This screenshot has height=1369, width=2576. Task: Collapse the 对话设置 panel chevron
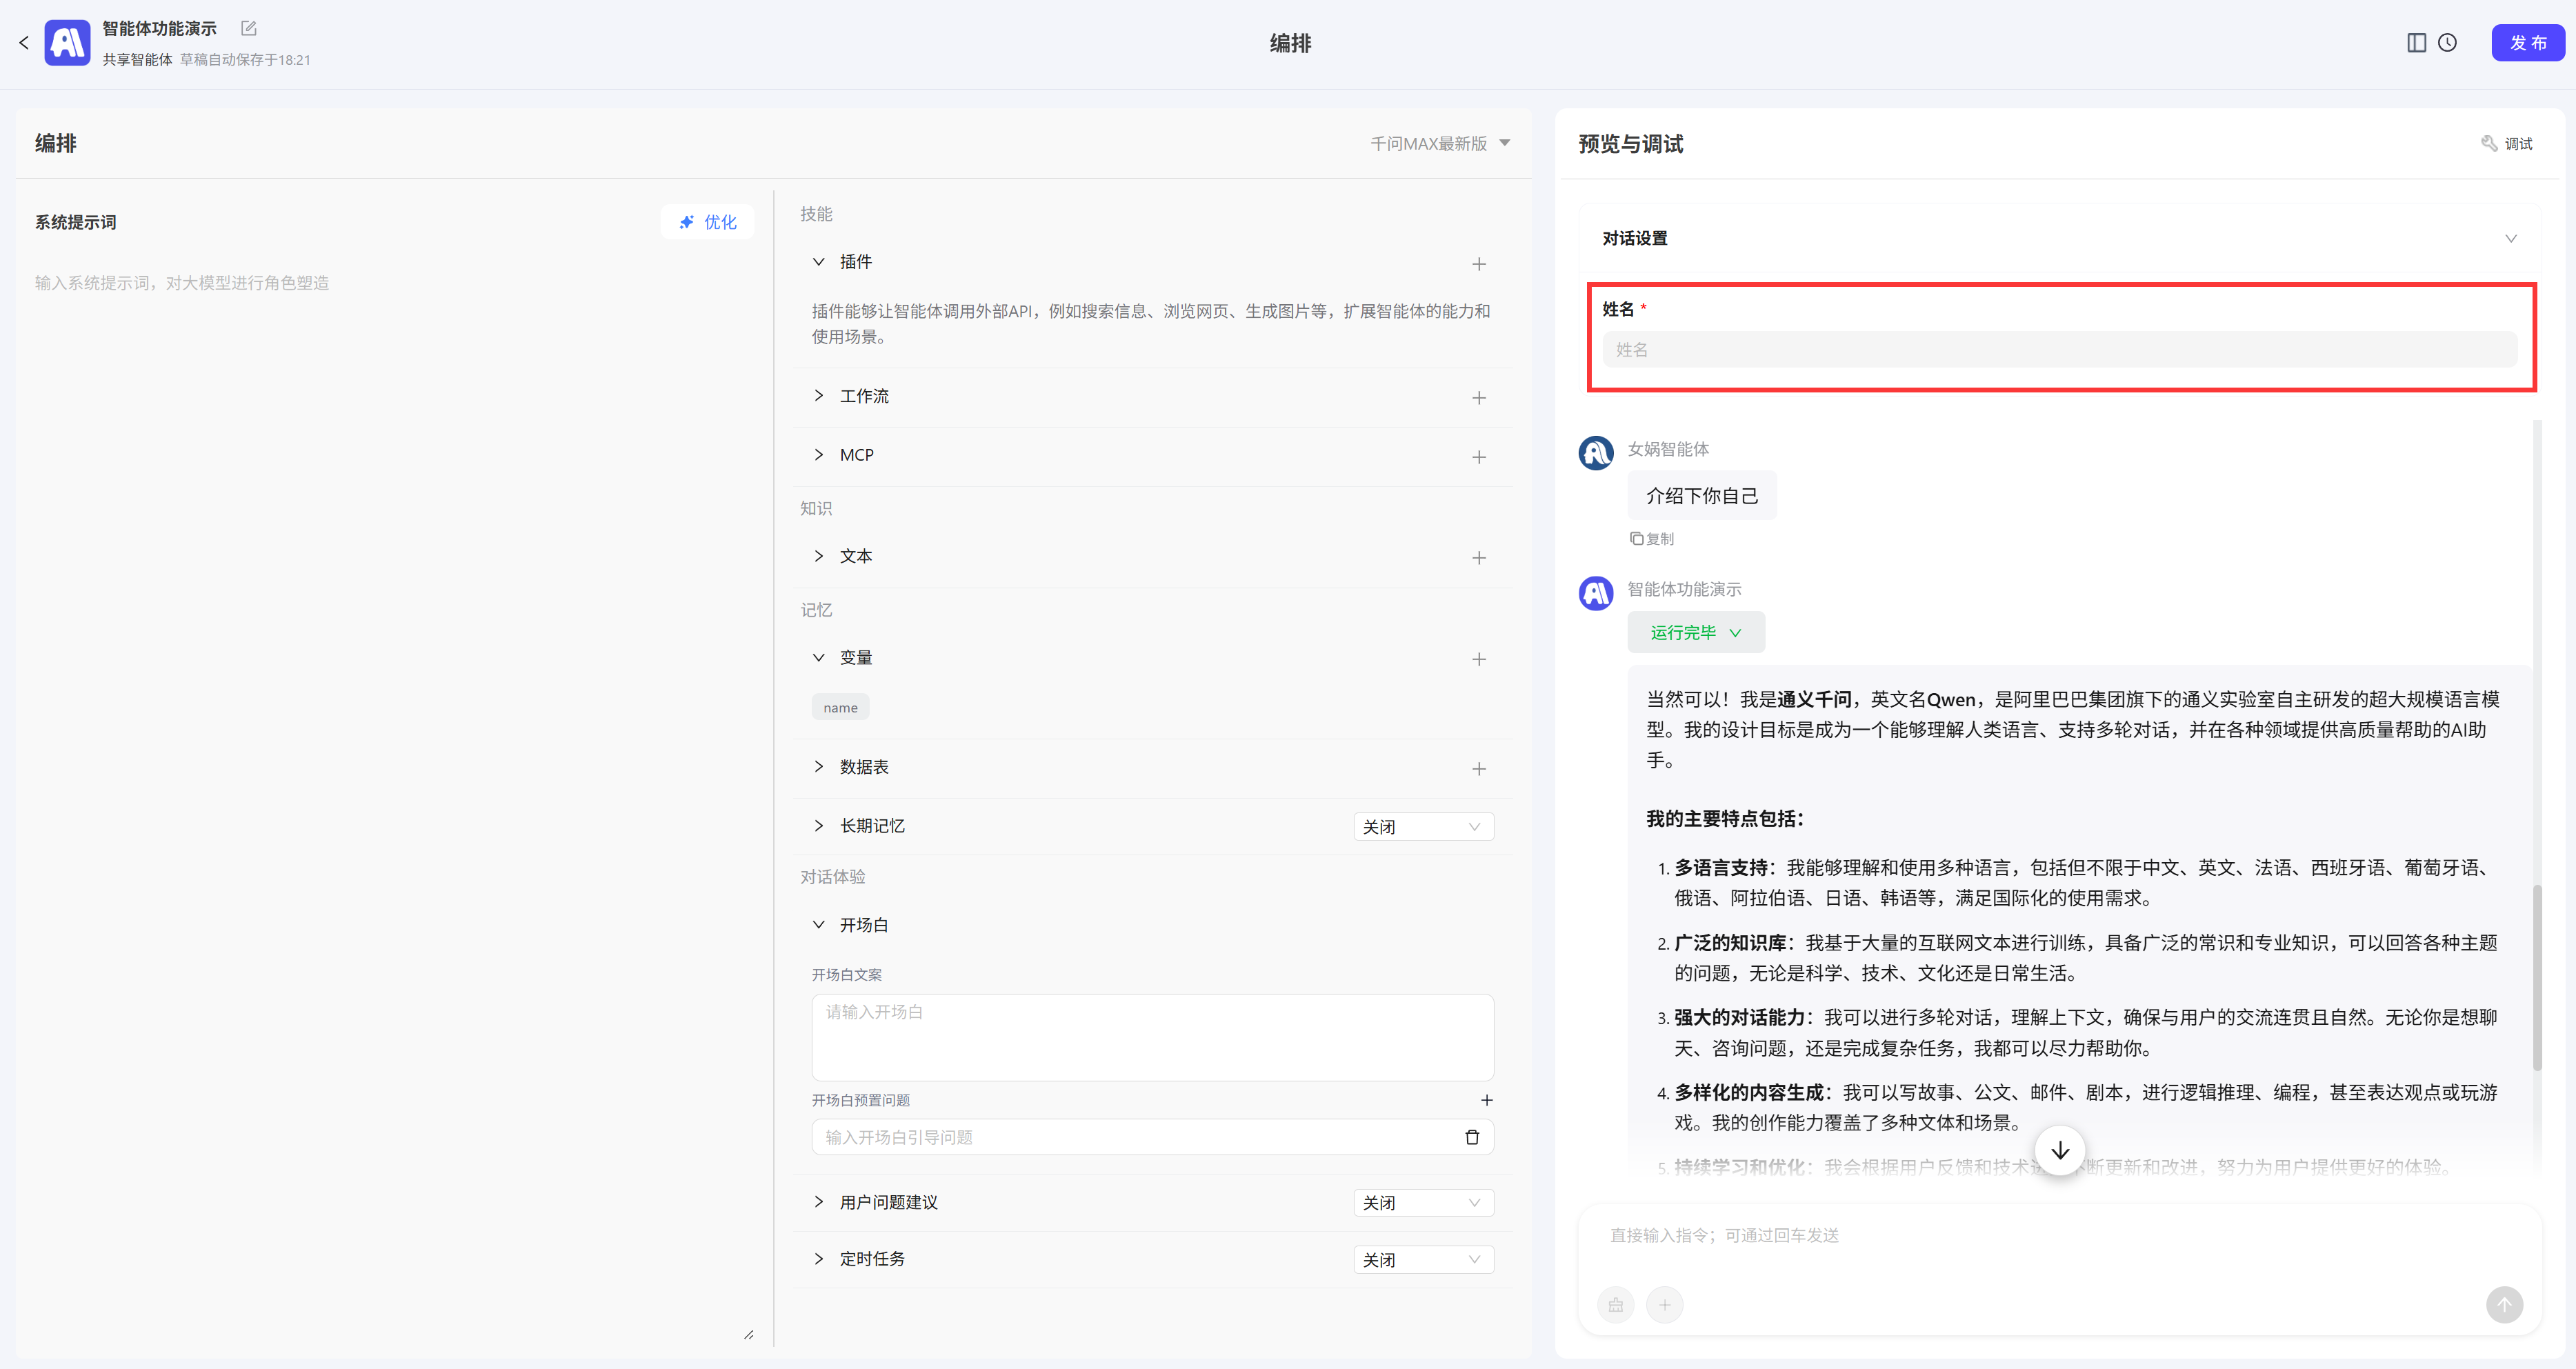click(2510, 238)
